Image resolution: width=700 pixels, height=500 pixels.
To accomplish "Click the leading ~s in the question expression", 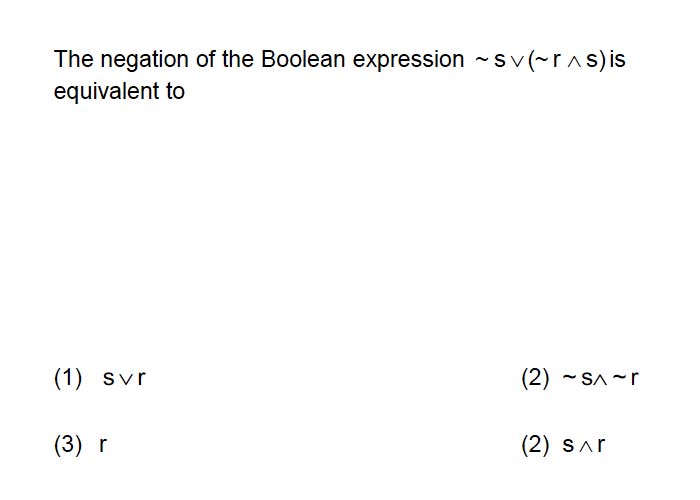I will [x=490, y=60].
